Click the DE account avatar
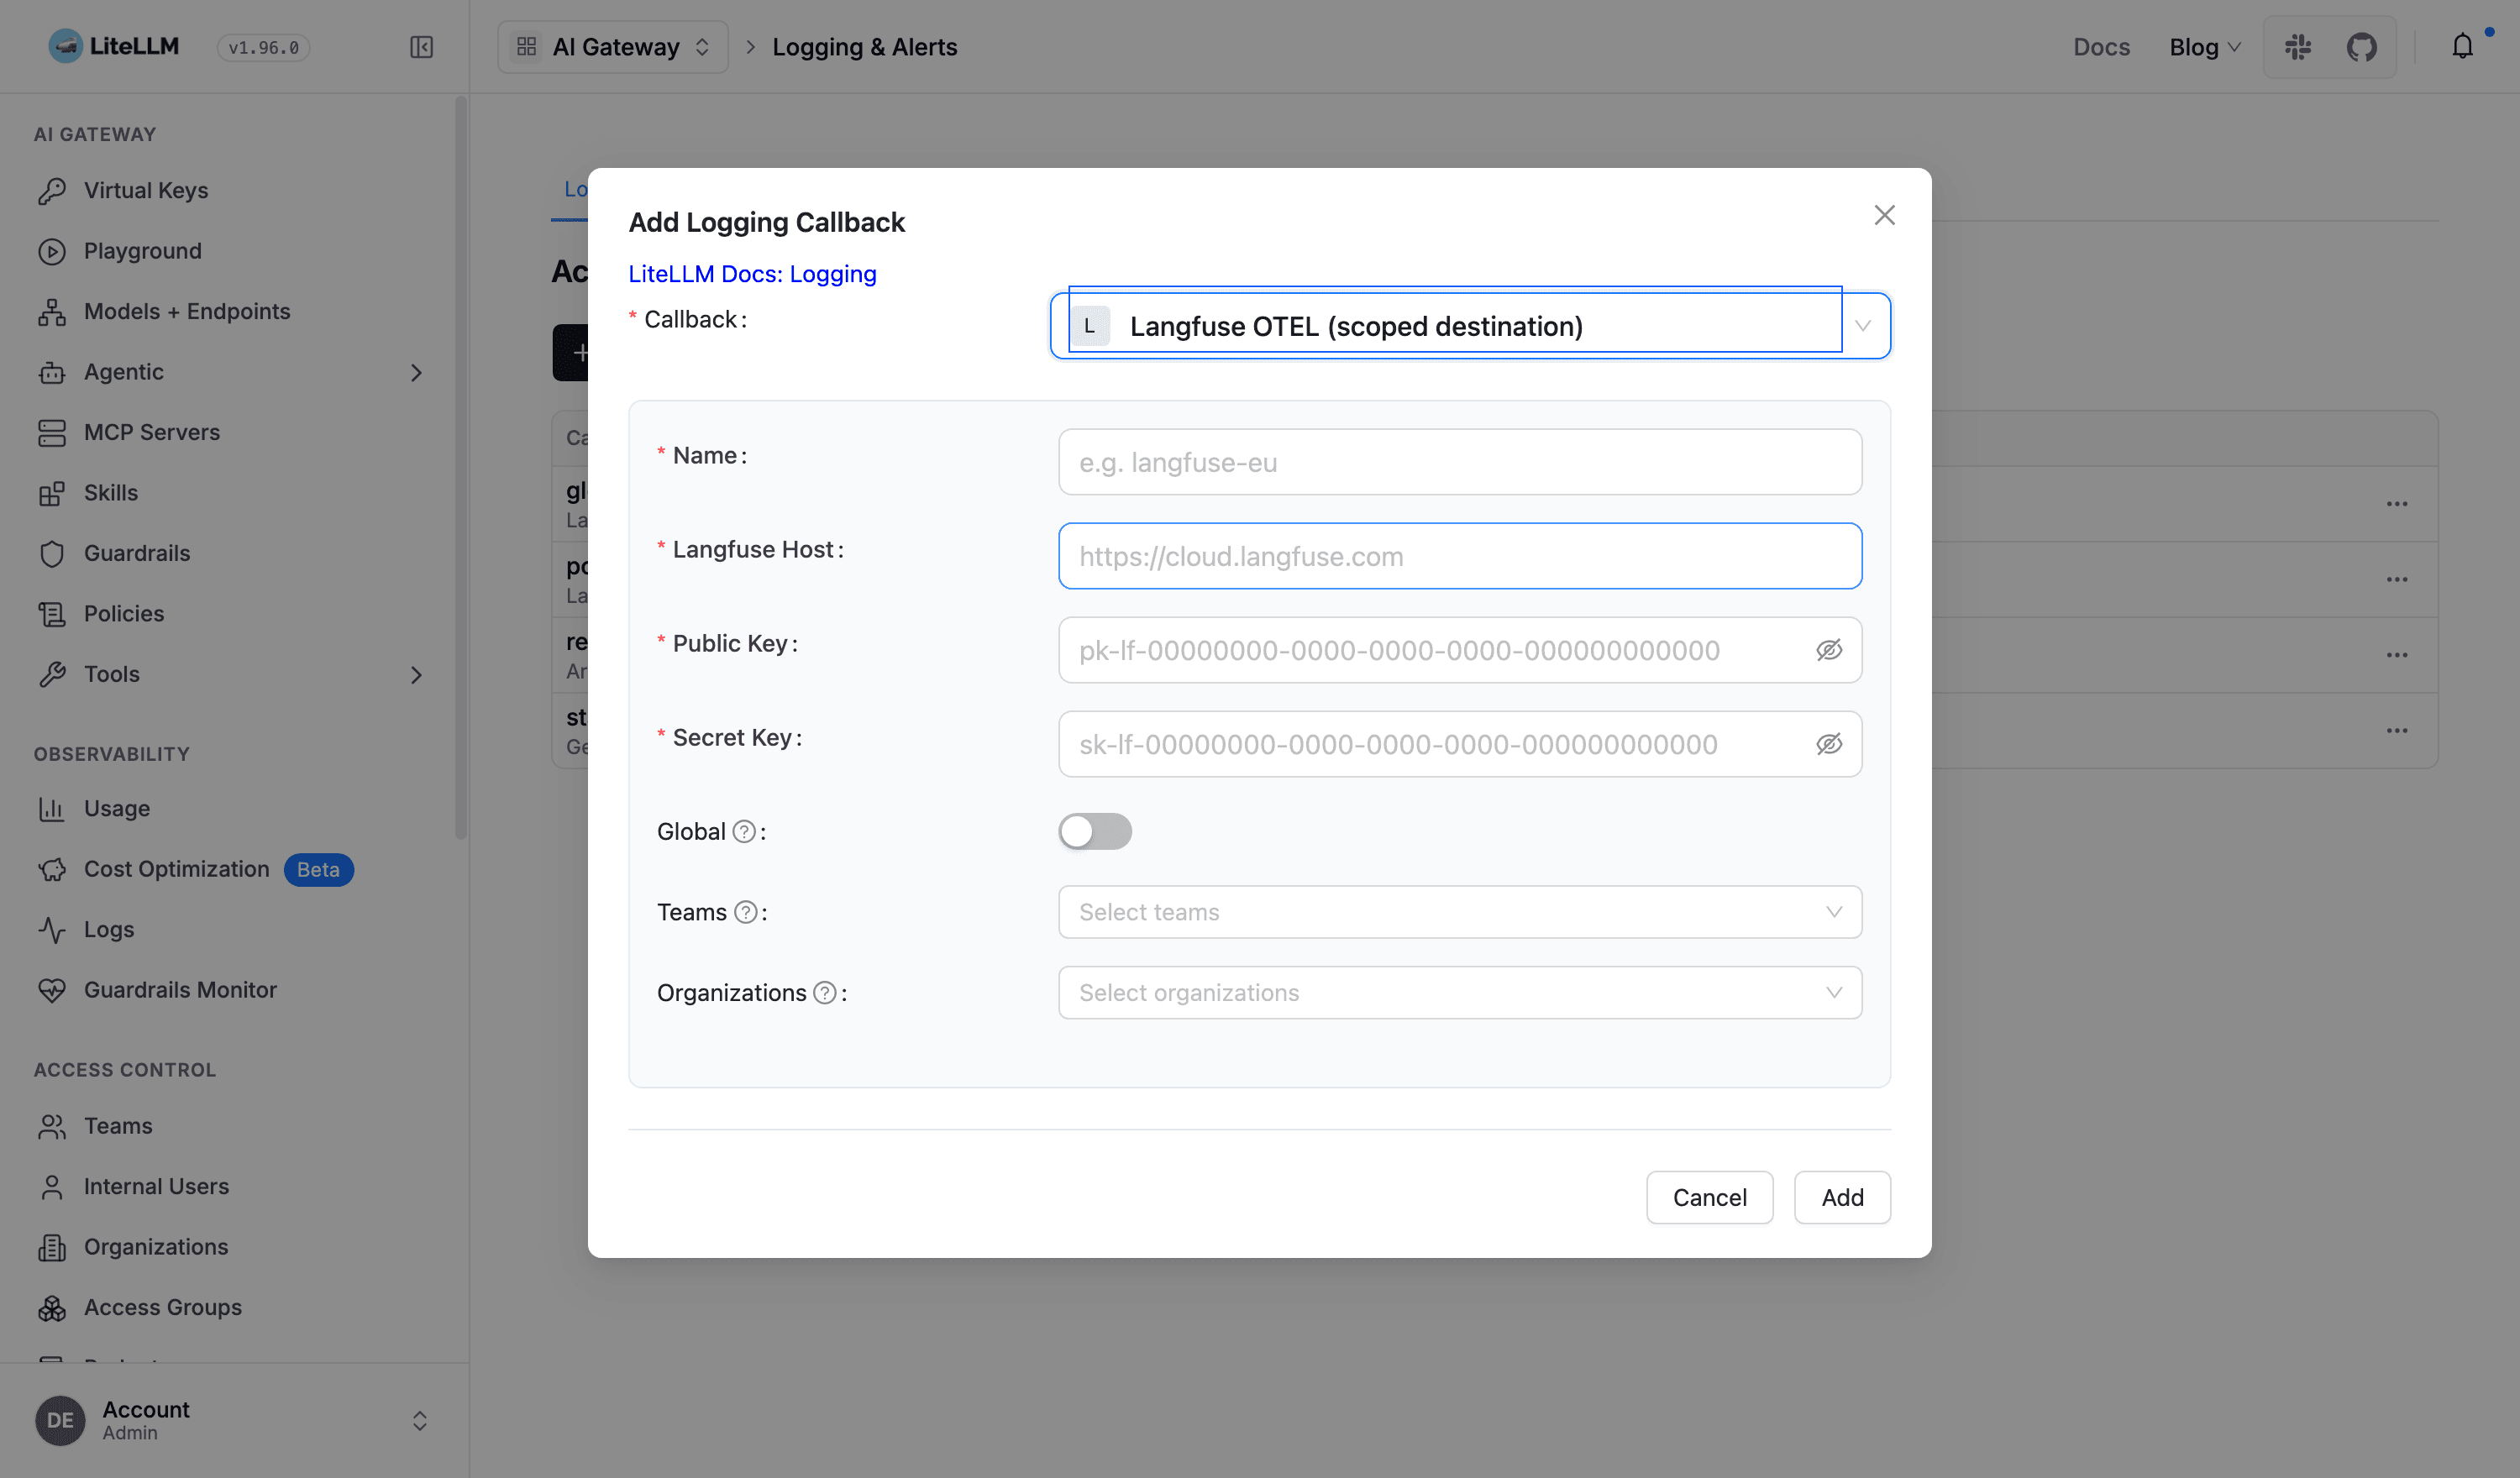 60,1421
